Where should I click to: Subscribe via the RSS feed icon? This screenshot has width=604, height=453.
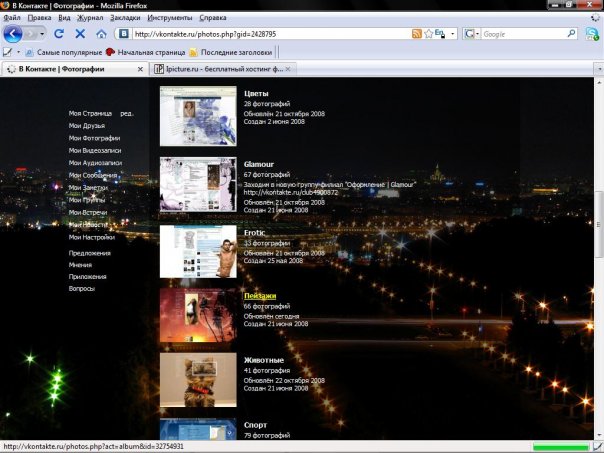pos(417,34)
